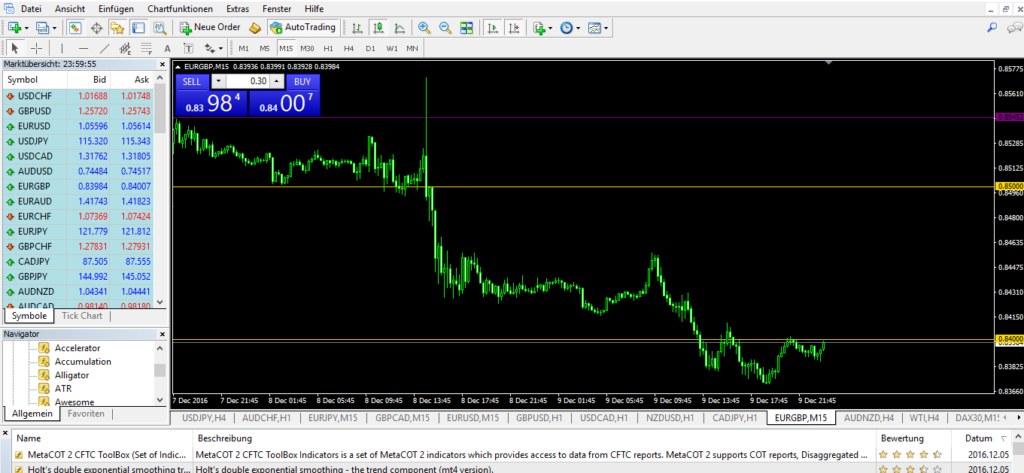Click the Zoom In magnifier icon
1024x473 pixels.
coord(424,28)
